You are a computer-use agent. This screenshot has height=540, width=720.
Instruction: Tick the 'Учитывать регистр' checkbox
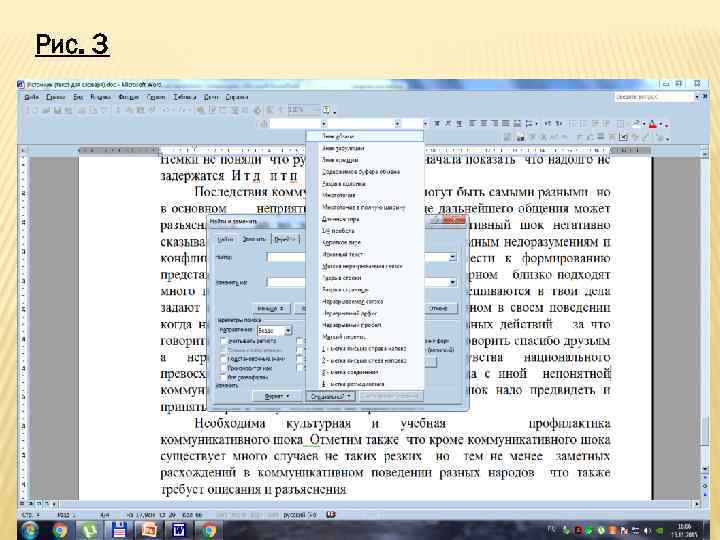click(x=224, y=341)
